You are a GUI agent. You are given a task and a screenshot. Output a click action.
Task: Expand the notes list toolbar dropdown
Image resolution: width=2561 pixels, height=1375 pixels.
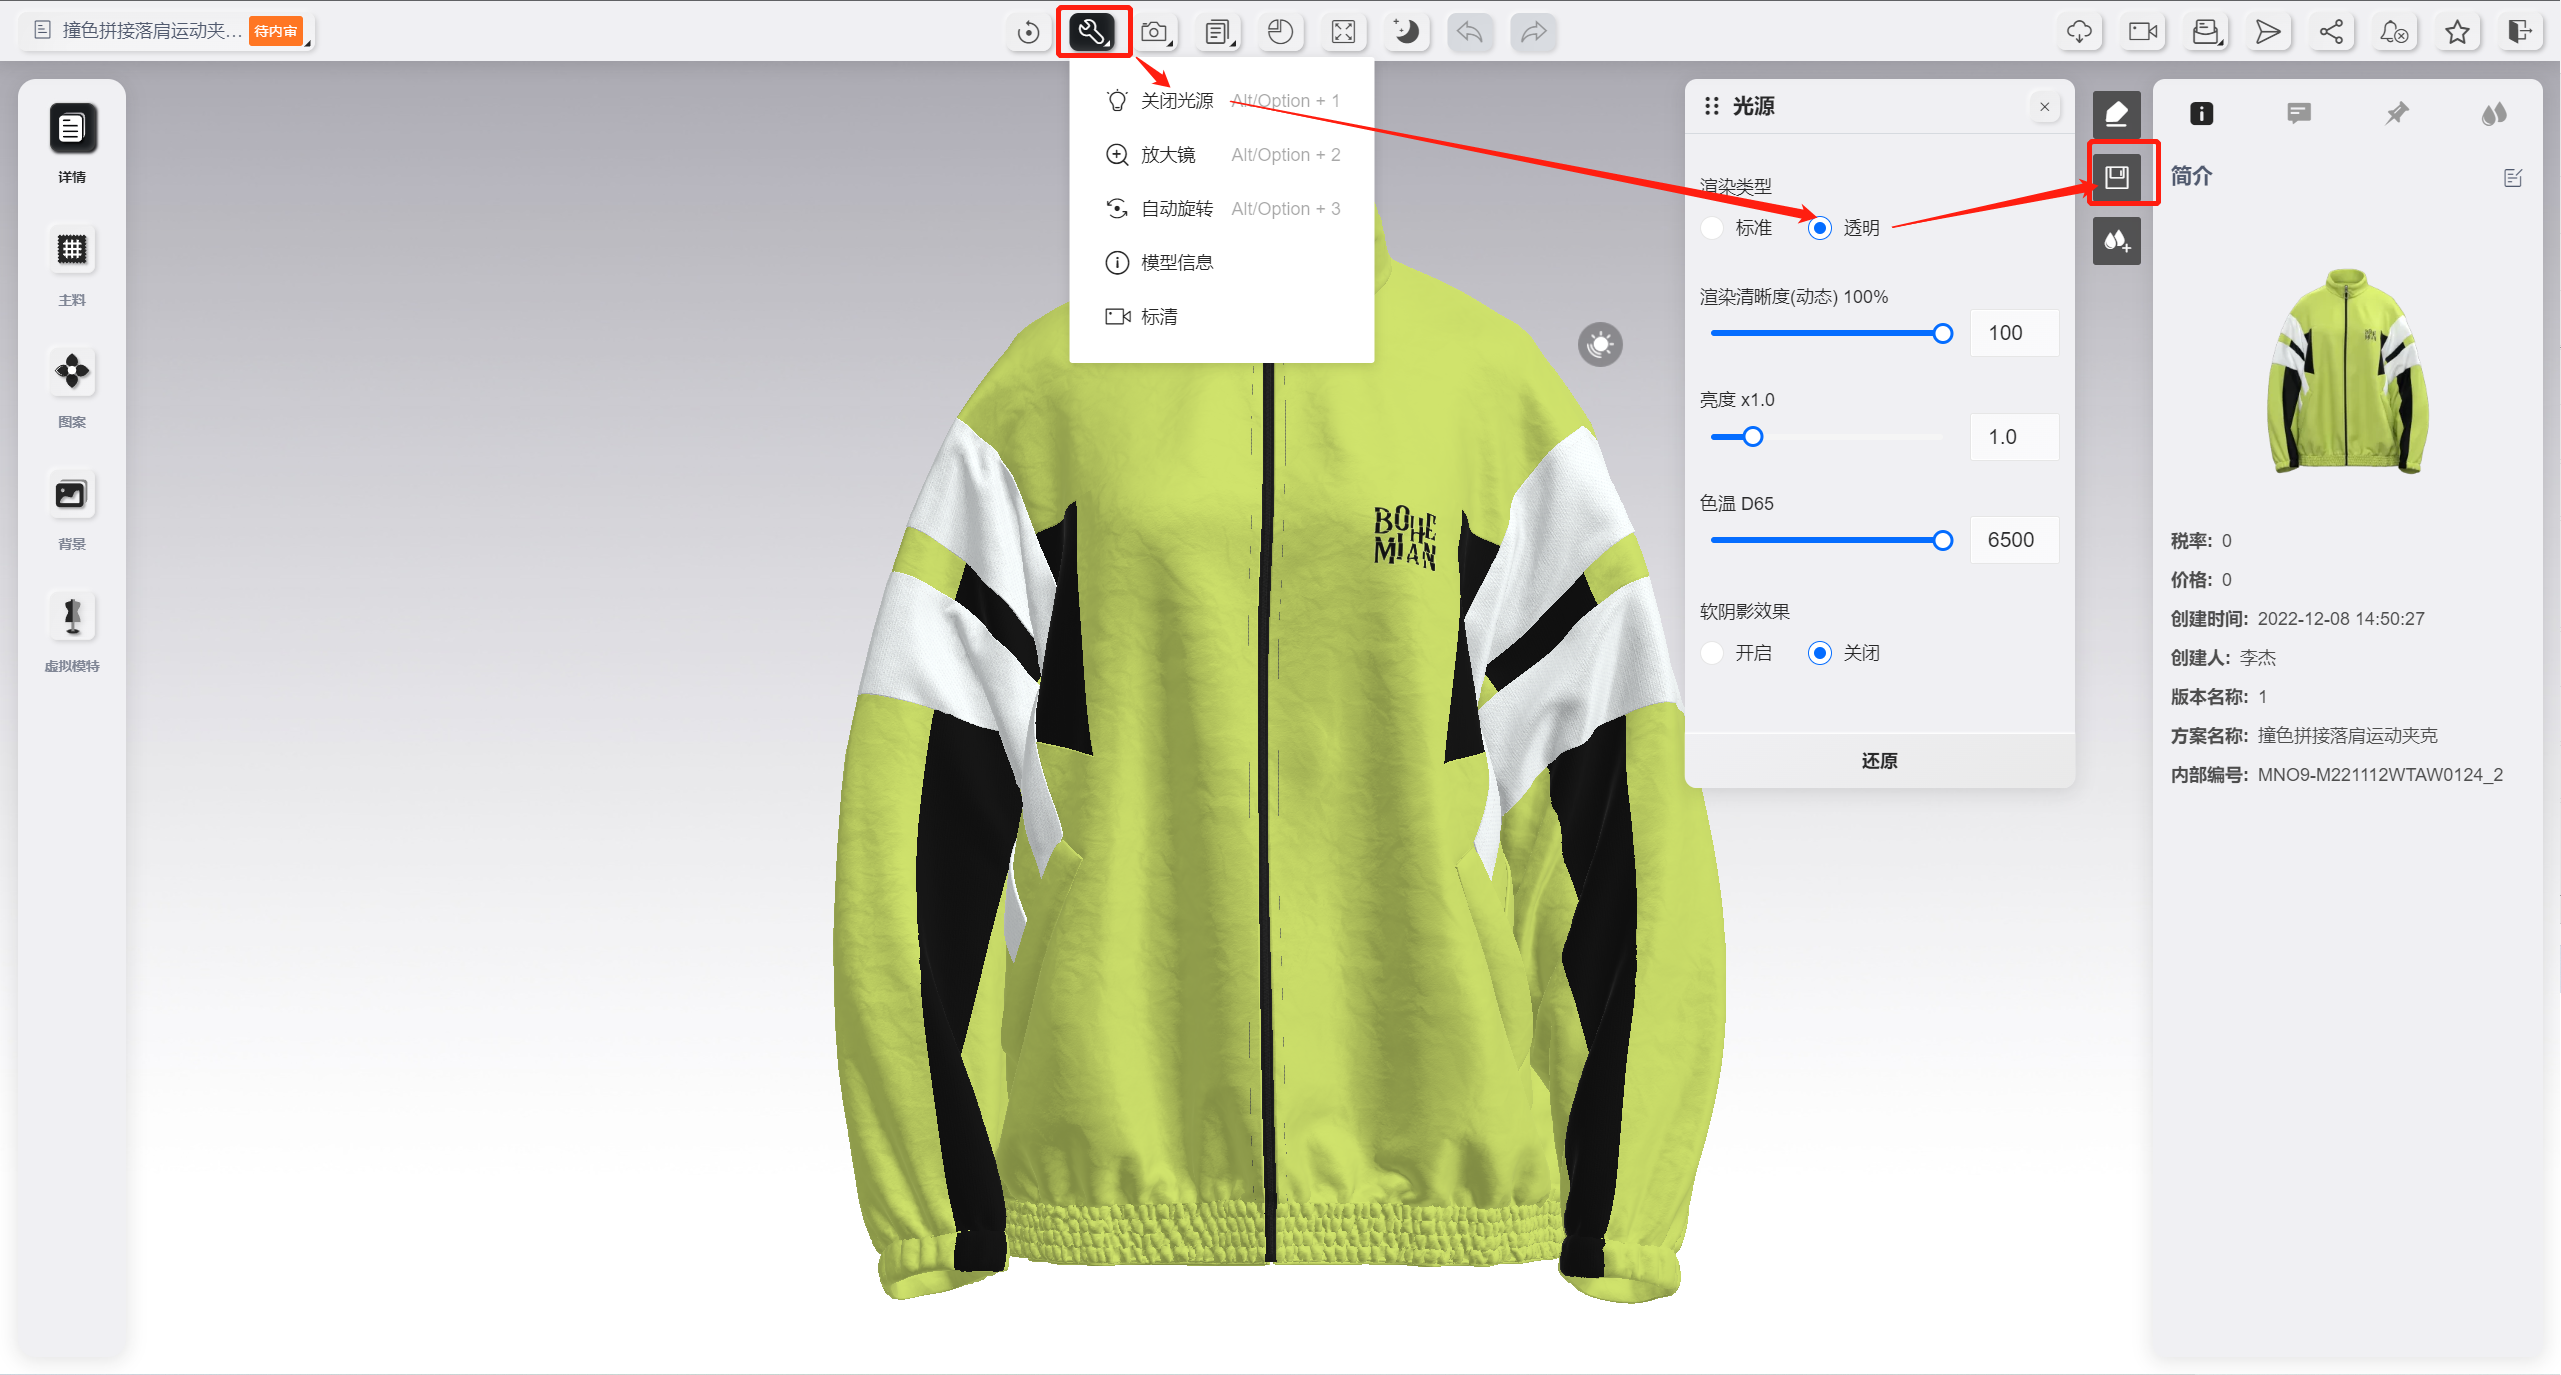[x=1234, y=44]
